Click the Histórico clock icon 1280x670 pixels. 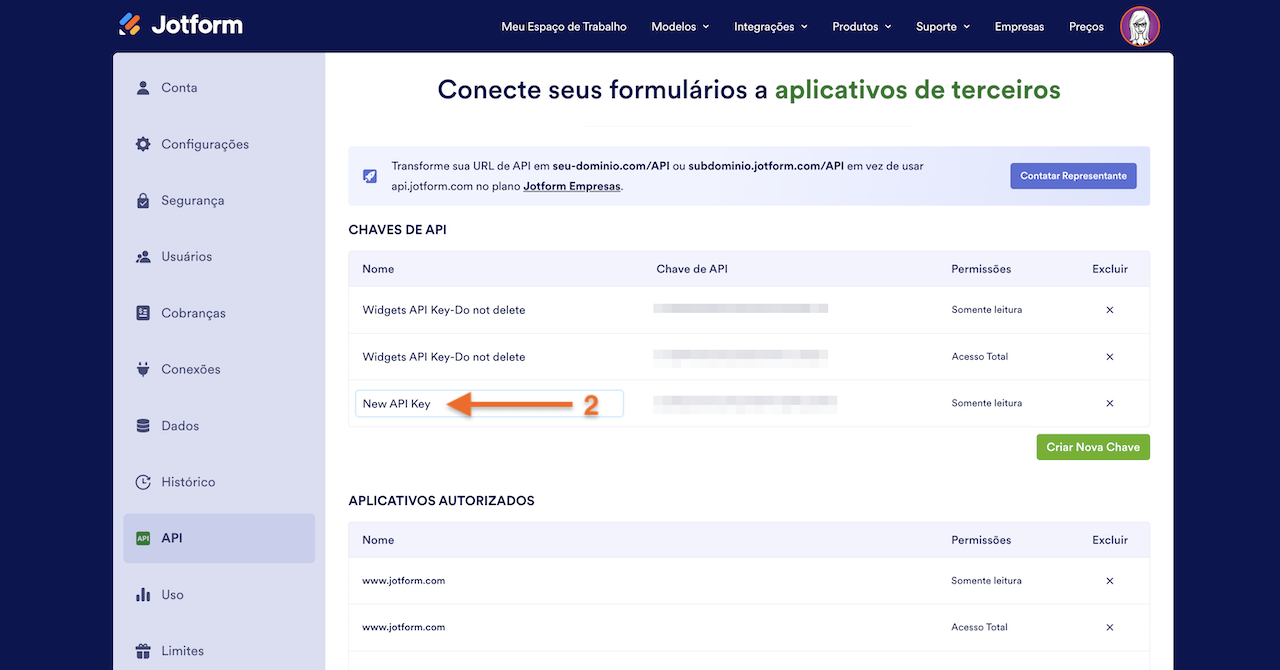point(143,482)
